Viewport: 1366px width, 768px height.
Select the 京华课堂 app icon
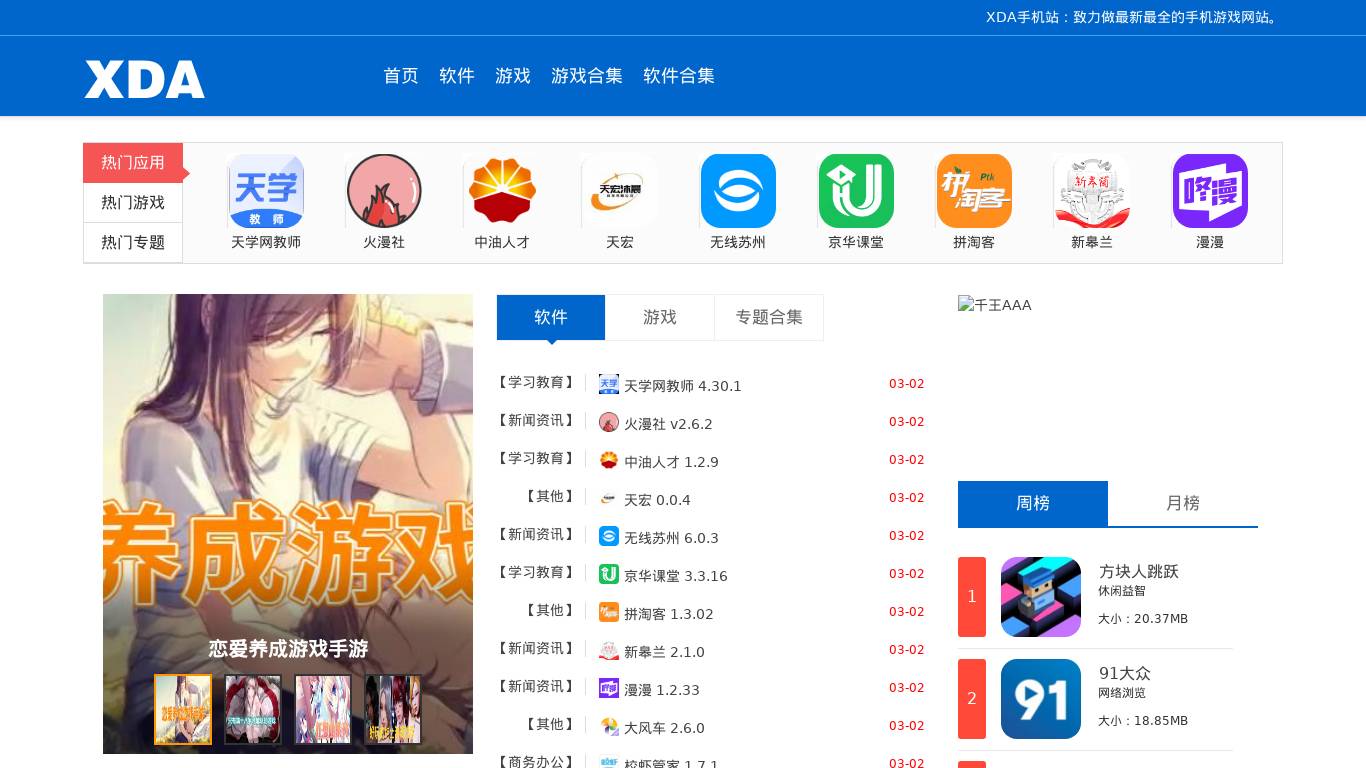pyautogui.click(x=856, y=191)
